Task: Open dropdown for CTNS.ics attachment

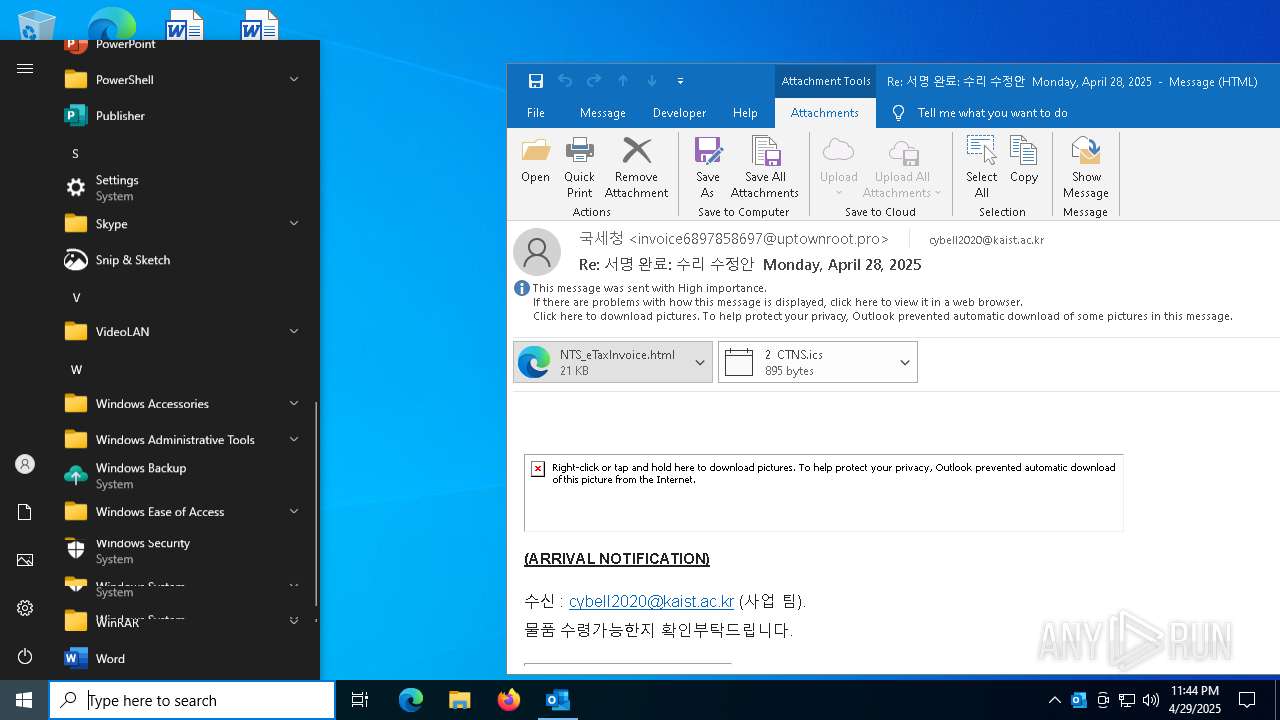Action: pos(905,362)
